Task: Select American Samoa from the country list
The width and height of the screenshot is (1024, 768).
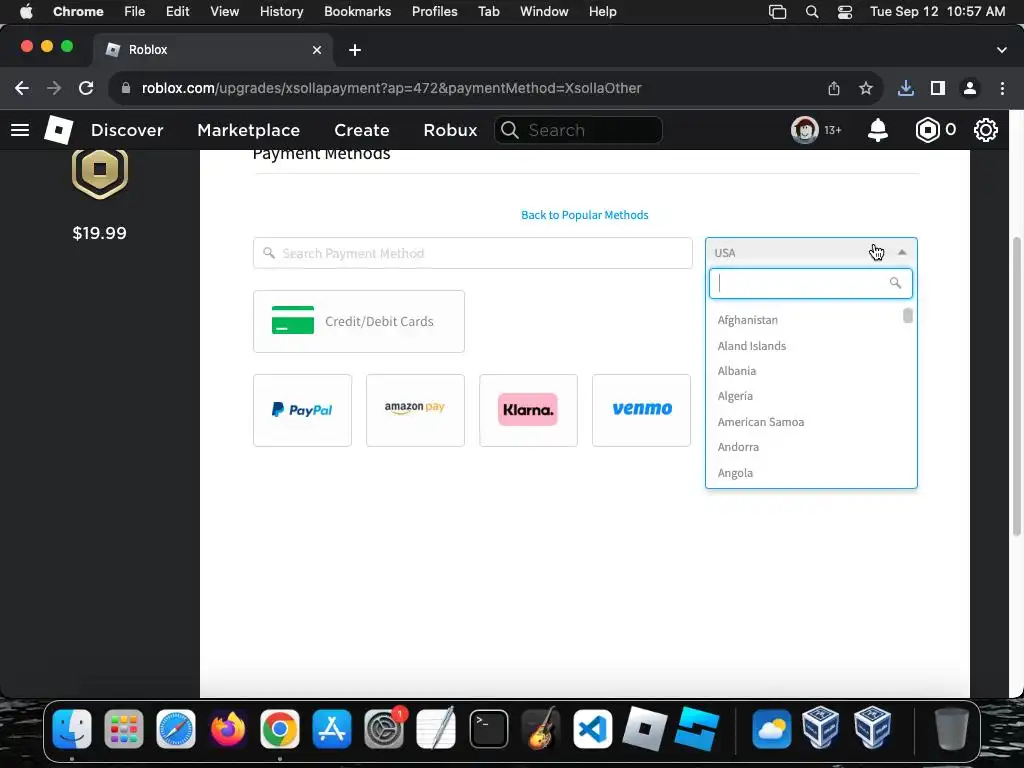Action: [760, 422]
